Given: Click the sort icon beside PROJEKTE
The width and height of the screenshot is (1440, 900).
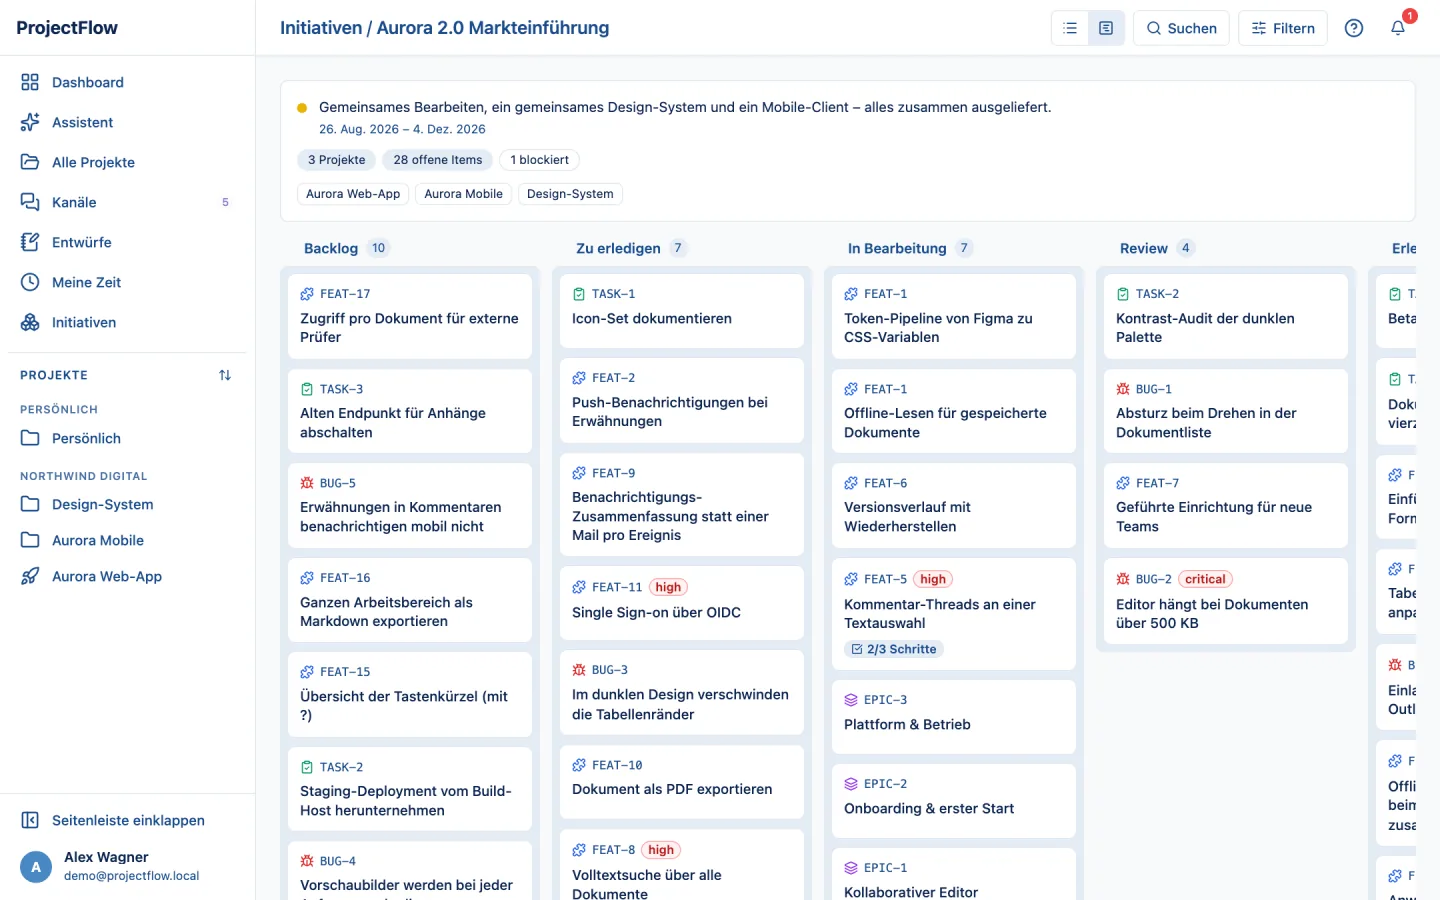Looking at the screenshot, I should 225,375.
